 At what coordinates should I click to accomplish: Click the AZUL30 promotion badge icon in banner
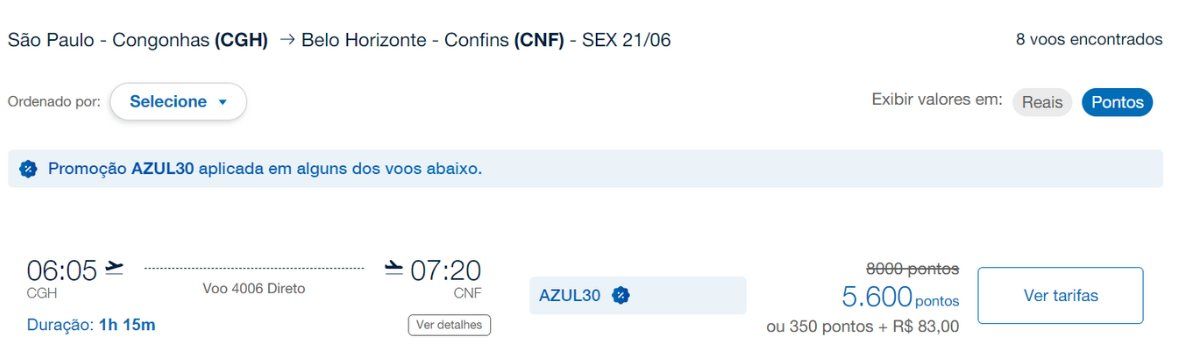[29, 169]
